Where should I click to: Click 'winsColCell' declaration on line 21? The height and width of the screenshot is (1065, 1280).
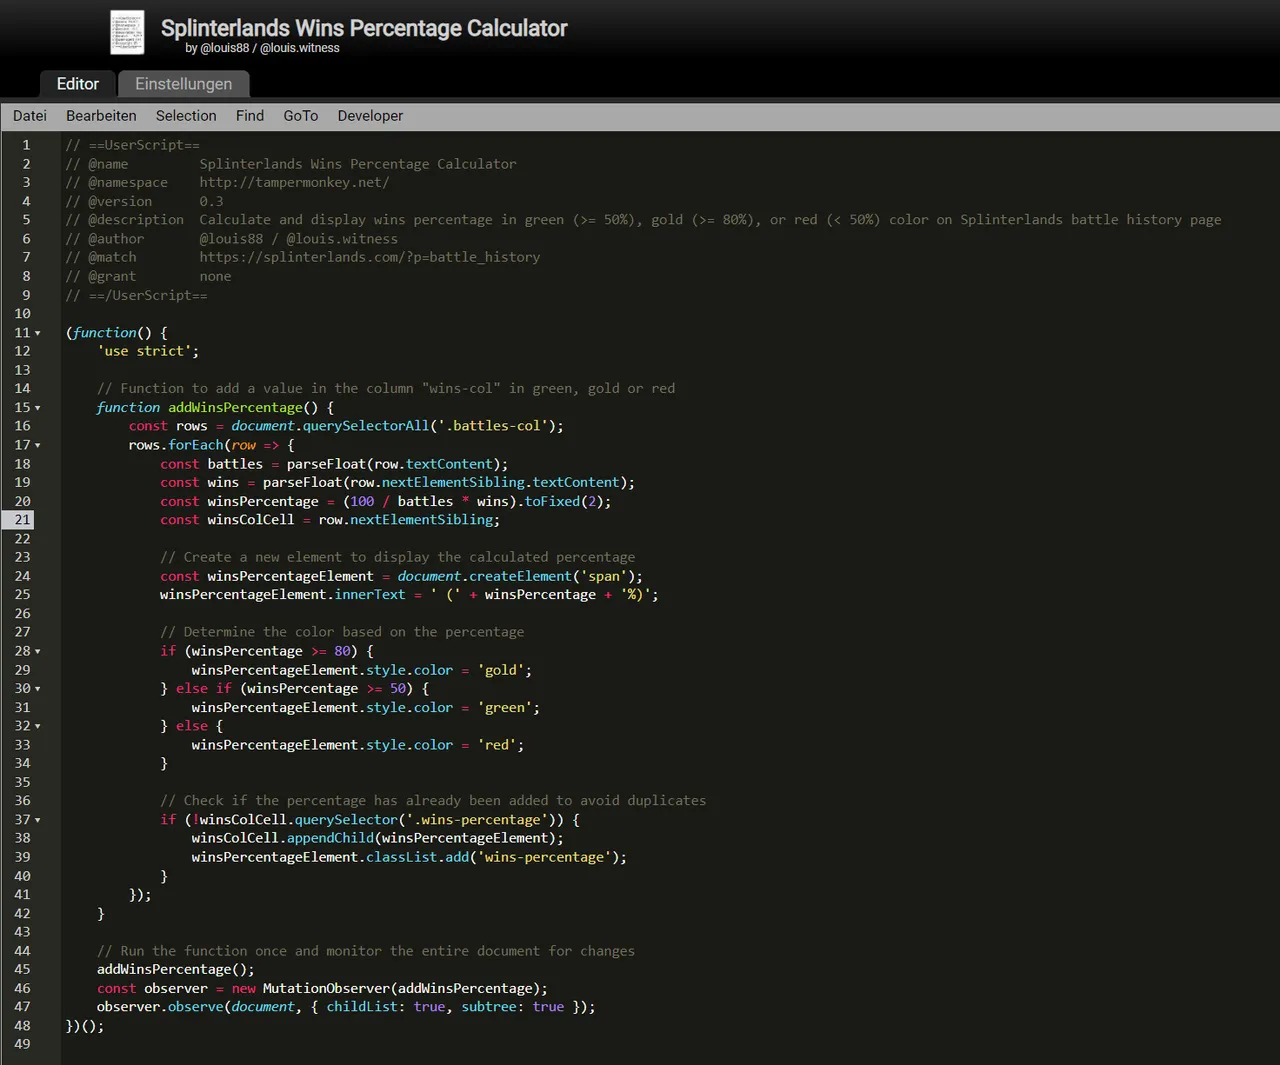pos(251,520)
